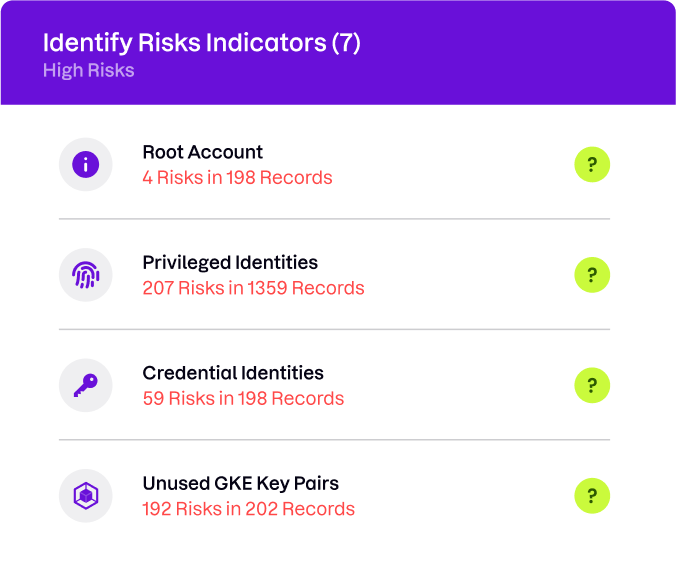Select the Root Account title
The image size is (676, 575).
coord(203,152)
